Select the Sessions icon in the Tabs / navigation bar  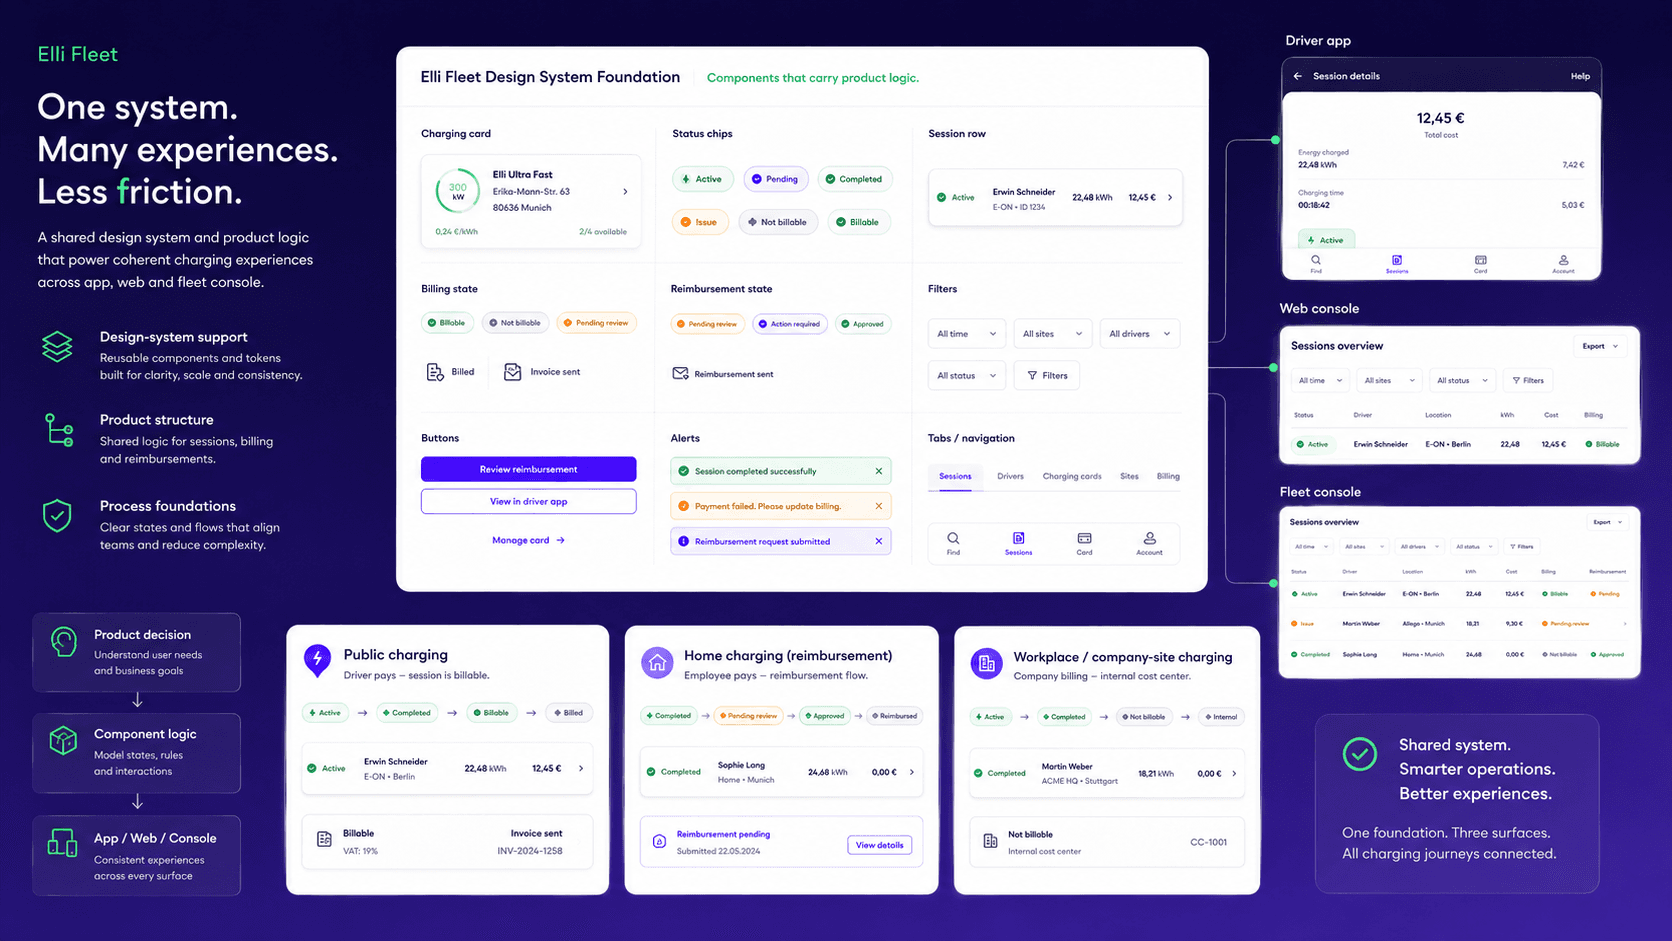[1018, 538]
